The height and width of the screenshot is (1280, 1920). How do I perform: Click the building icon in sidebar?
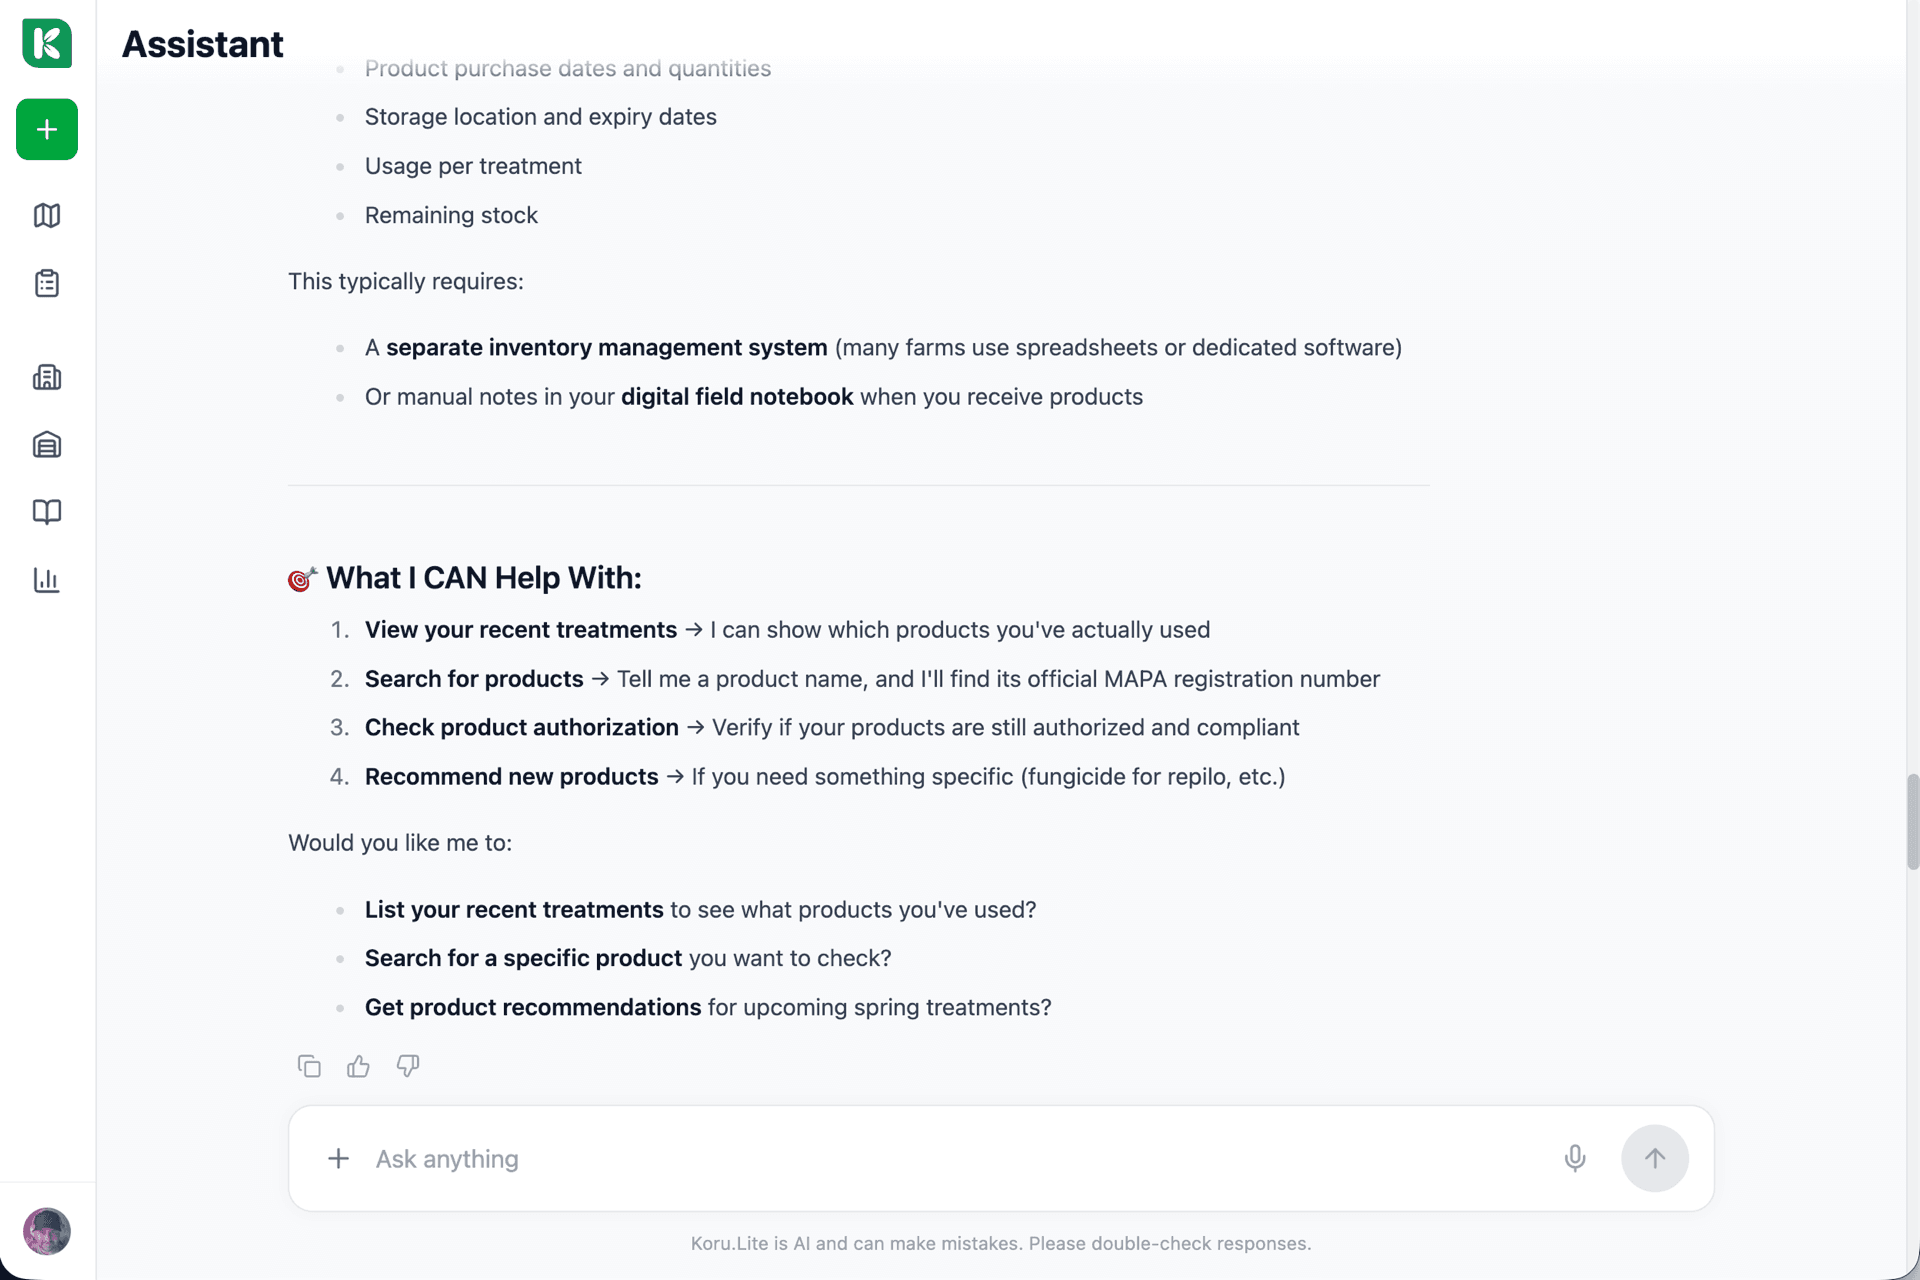pos(47,377)
